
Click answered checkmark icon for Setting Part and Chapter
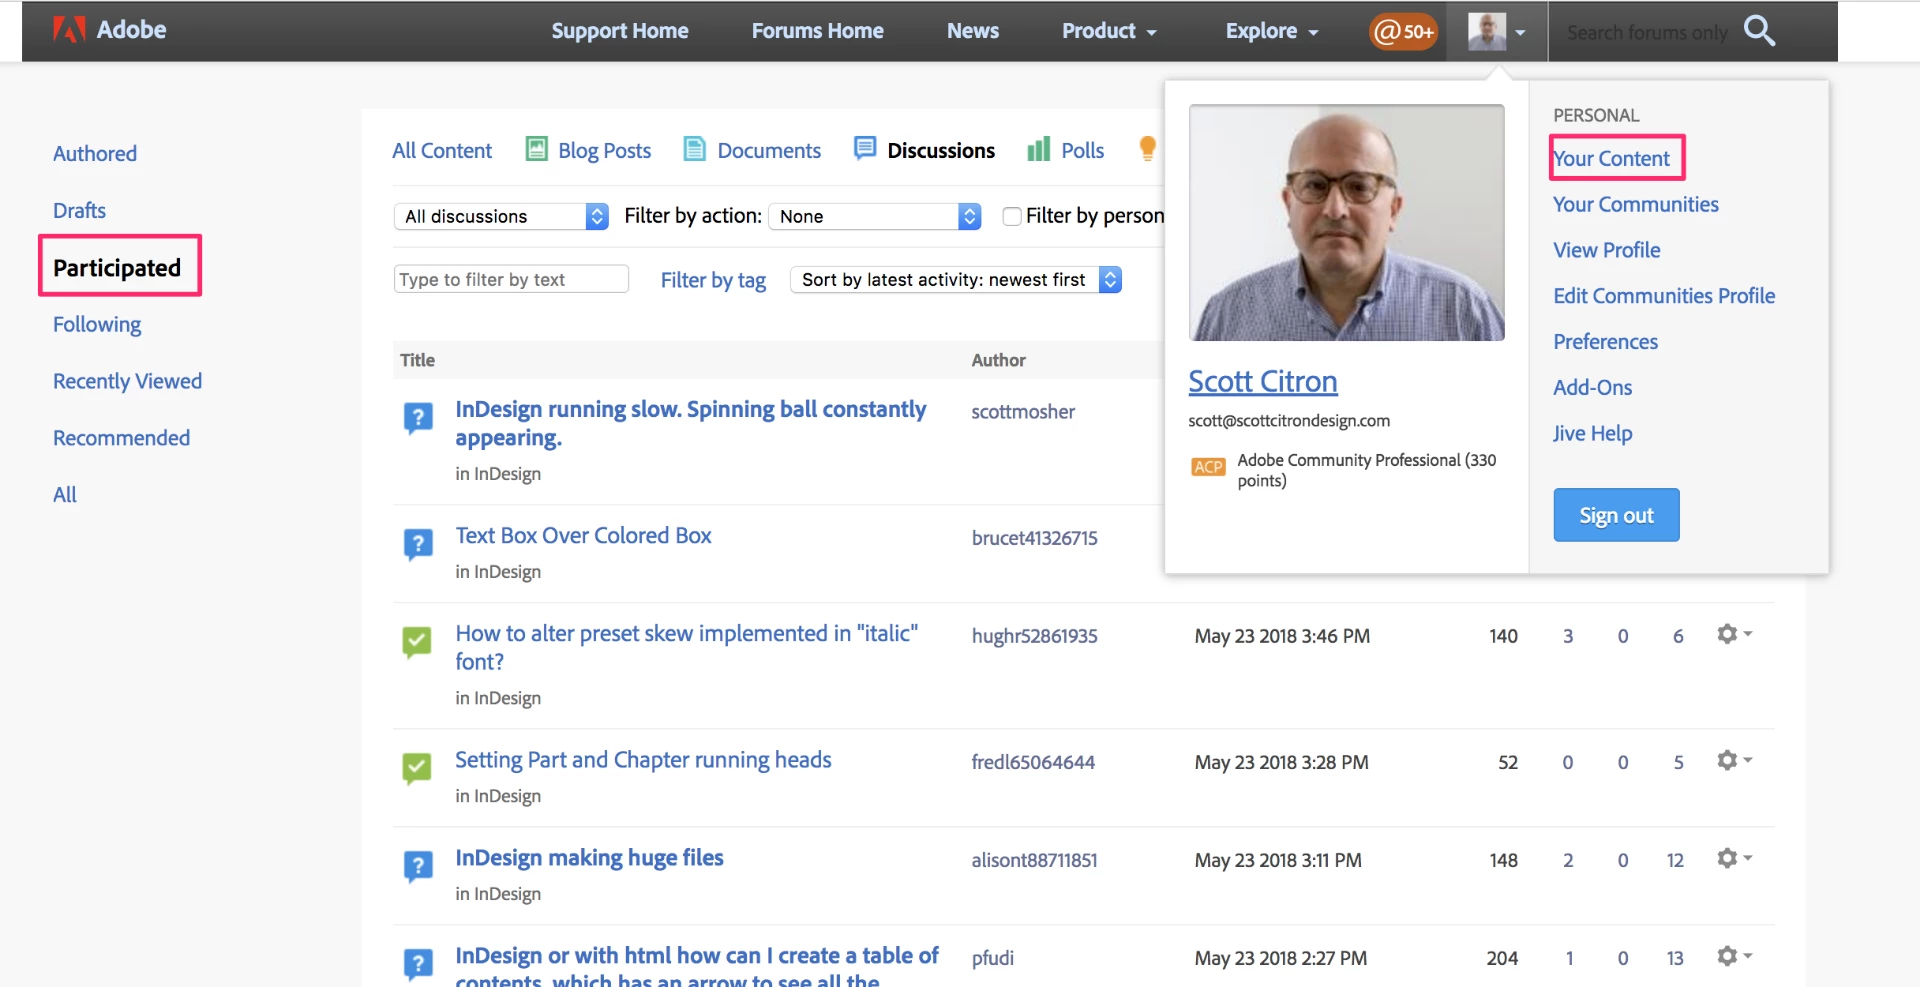click(417, 768)
